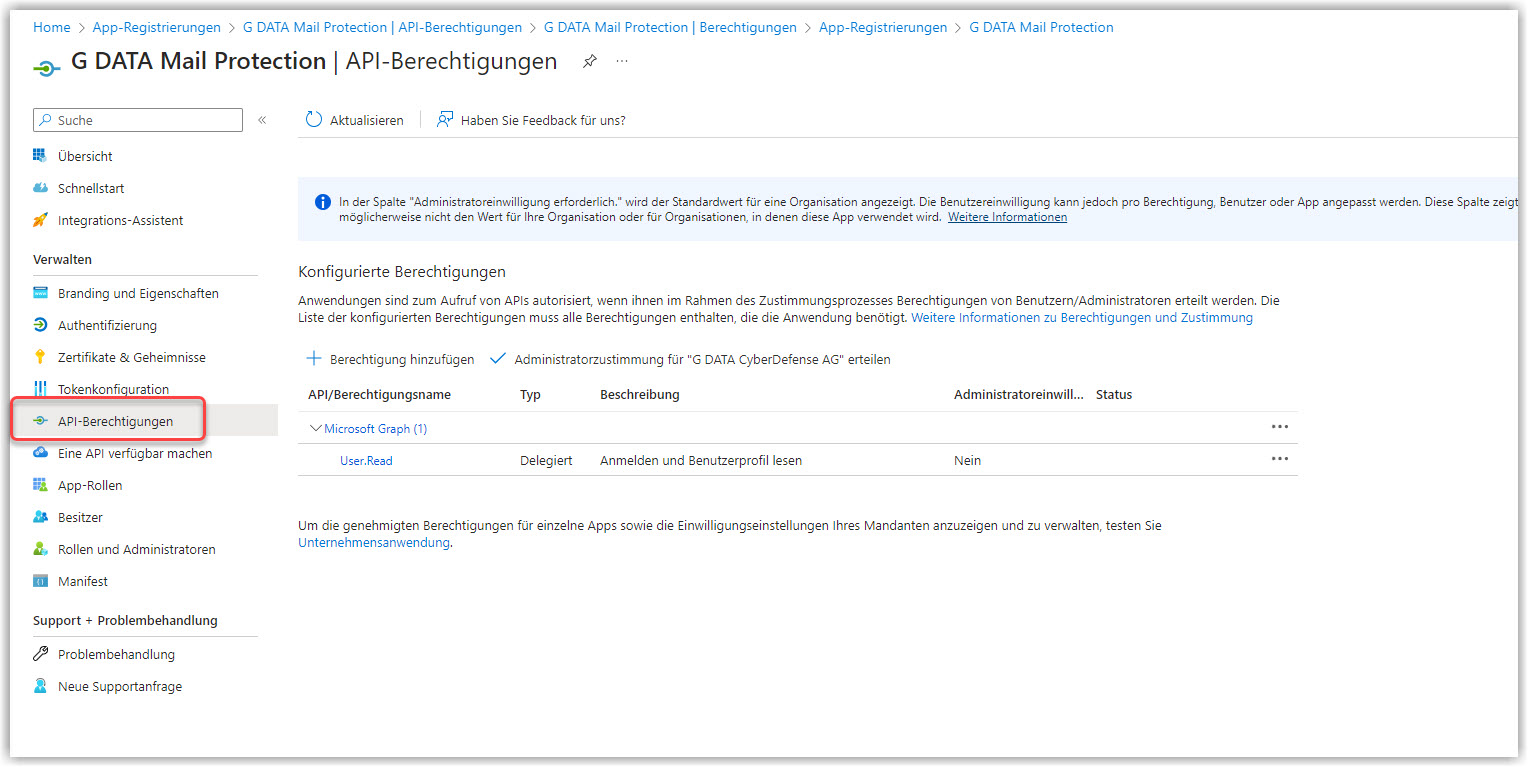Viewport: 1528px width, 767px height.
Task: Open the Microsoft Graph (1) link
Action: pos(376,429)
